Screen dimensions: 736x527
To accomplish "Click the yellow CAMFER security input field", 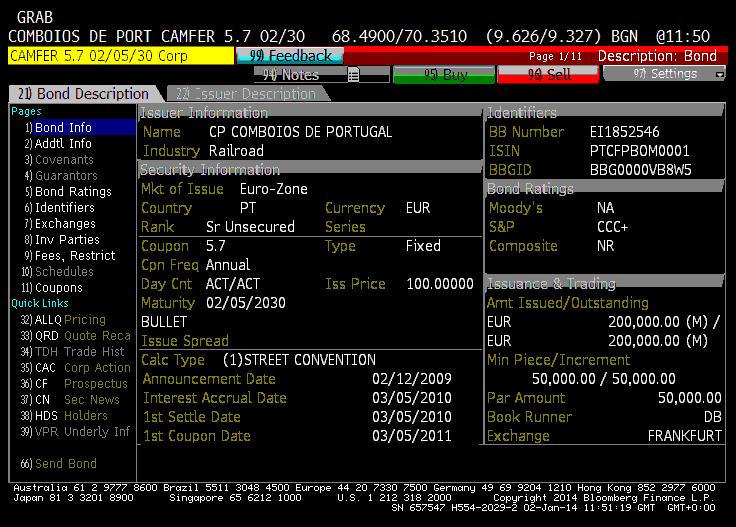I will click(x=121, y=56).
